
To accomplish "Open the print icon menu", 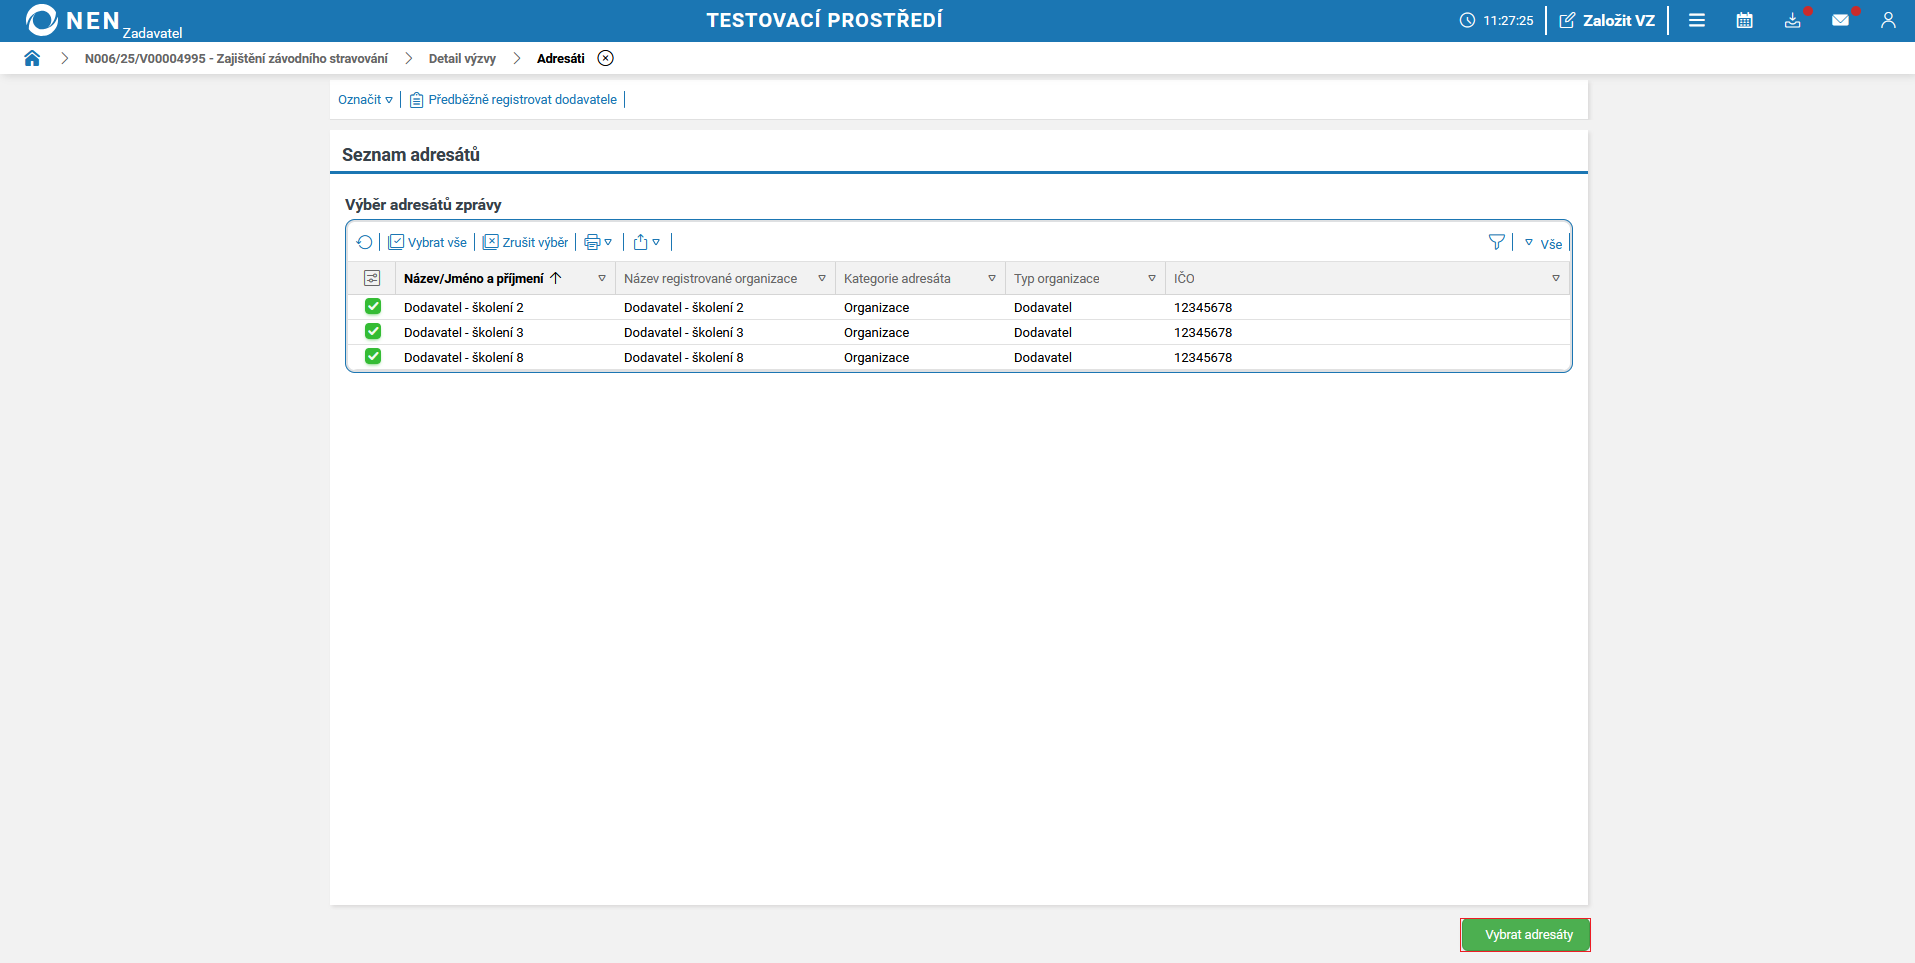I will coord(597,242).
